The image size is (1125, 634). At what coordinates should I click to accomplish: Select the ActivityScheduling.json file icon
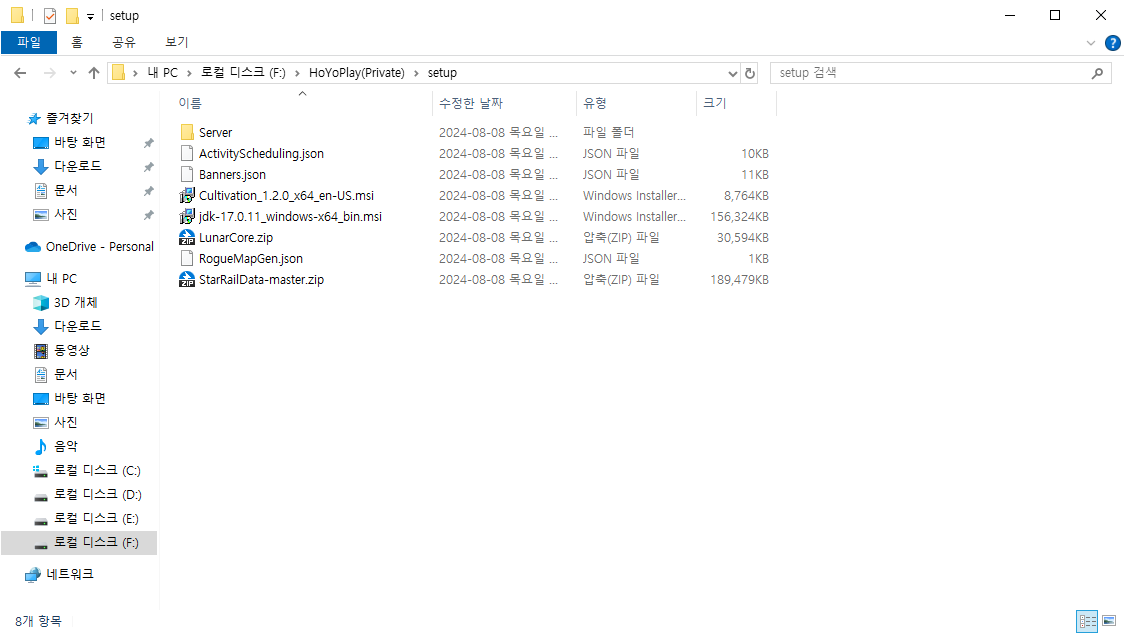tap(187, 153)
